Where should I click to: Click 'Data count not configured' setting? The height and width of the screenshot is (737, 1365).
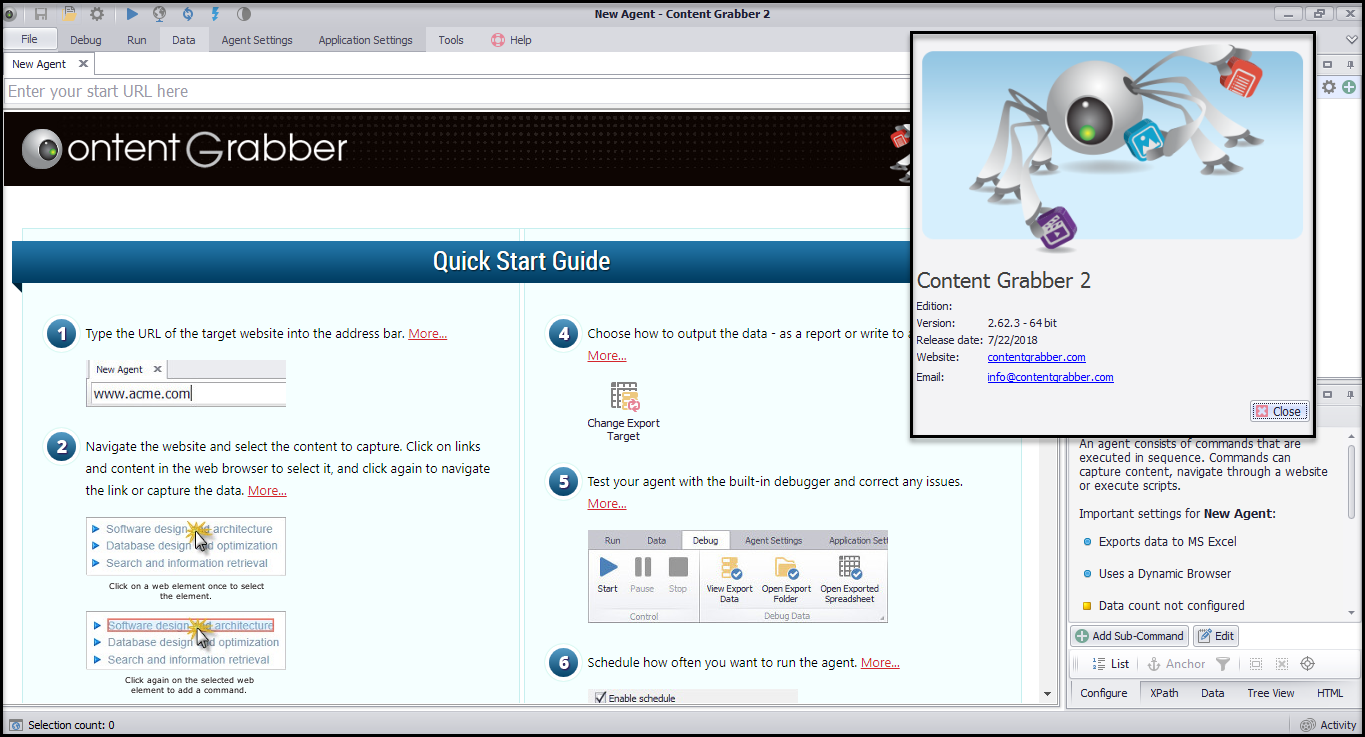(1171, 606)
